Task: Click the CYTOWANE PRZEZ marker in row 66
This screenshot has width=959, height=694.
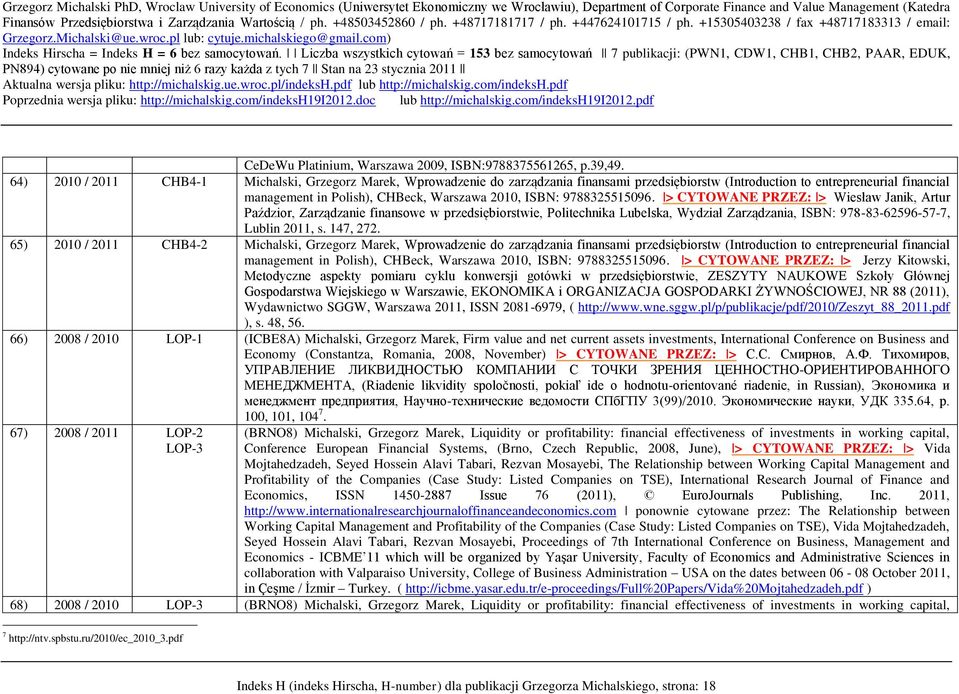Action: pyautogui.click(x=646, y=355)
